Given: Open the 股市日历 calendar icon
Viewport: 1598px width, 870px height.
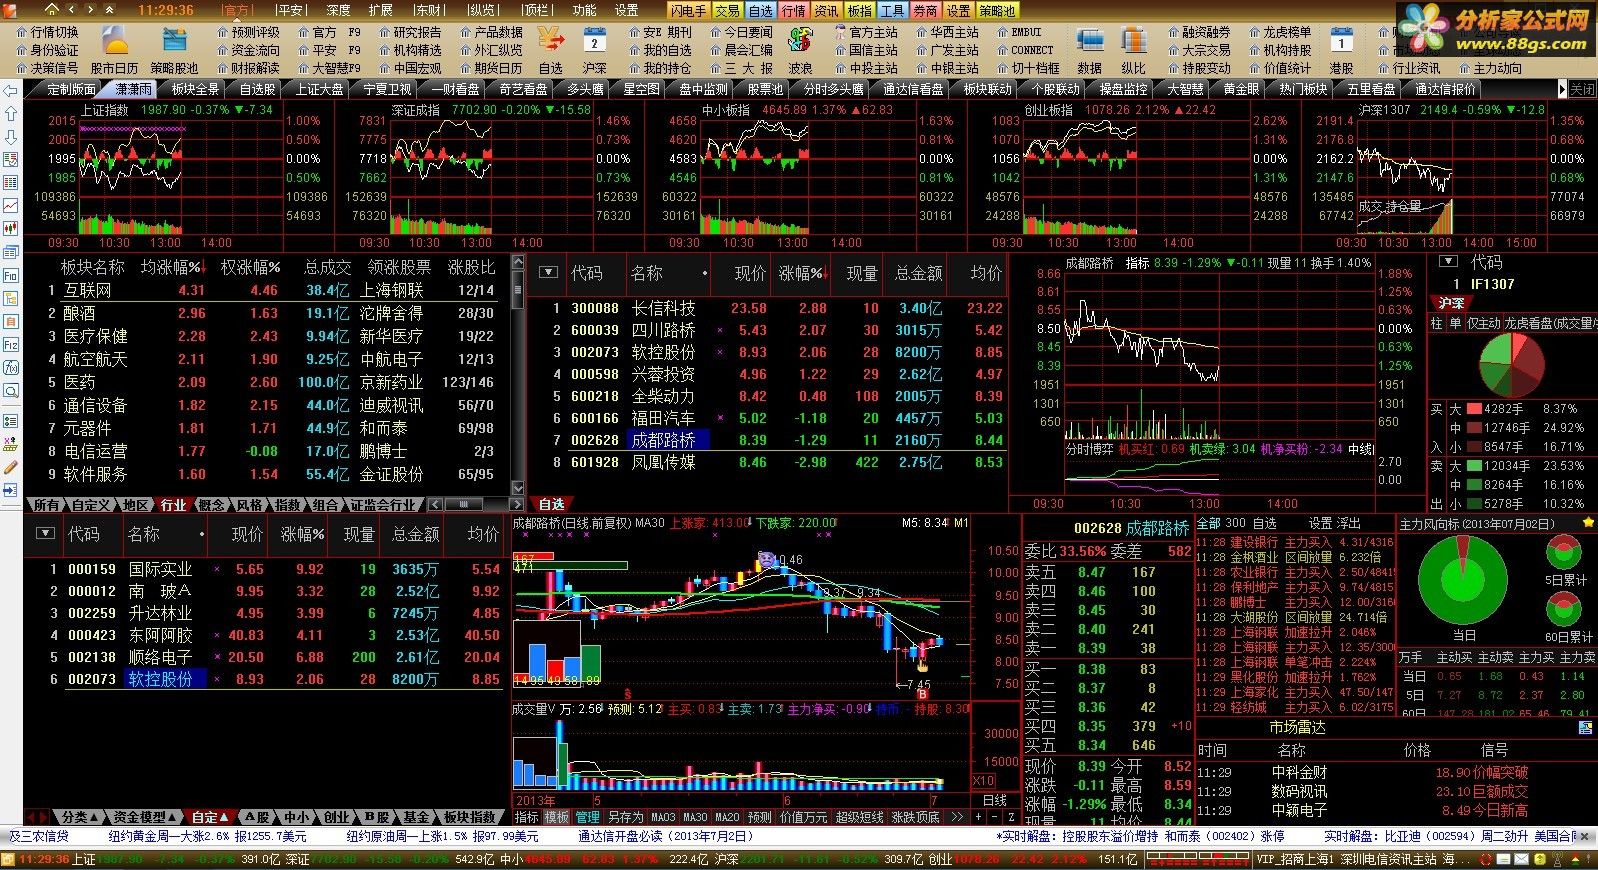Looking at the screenshot, I should click(x=116, y=42).
